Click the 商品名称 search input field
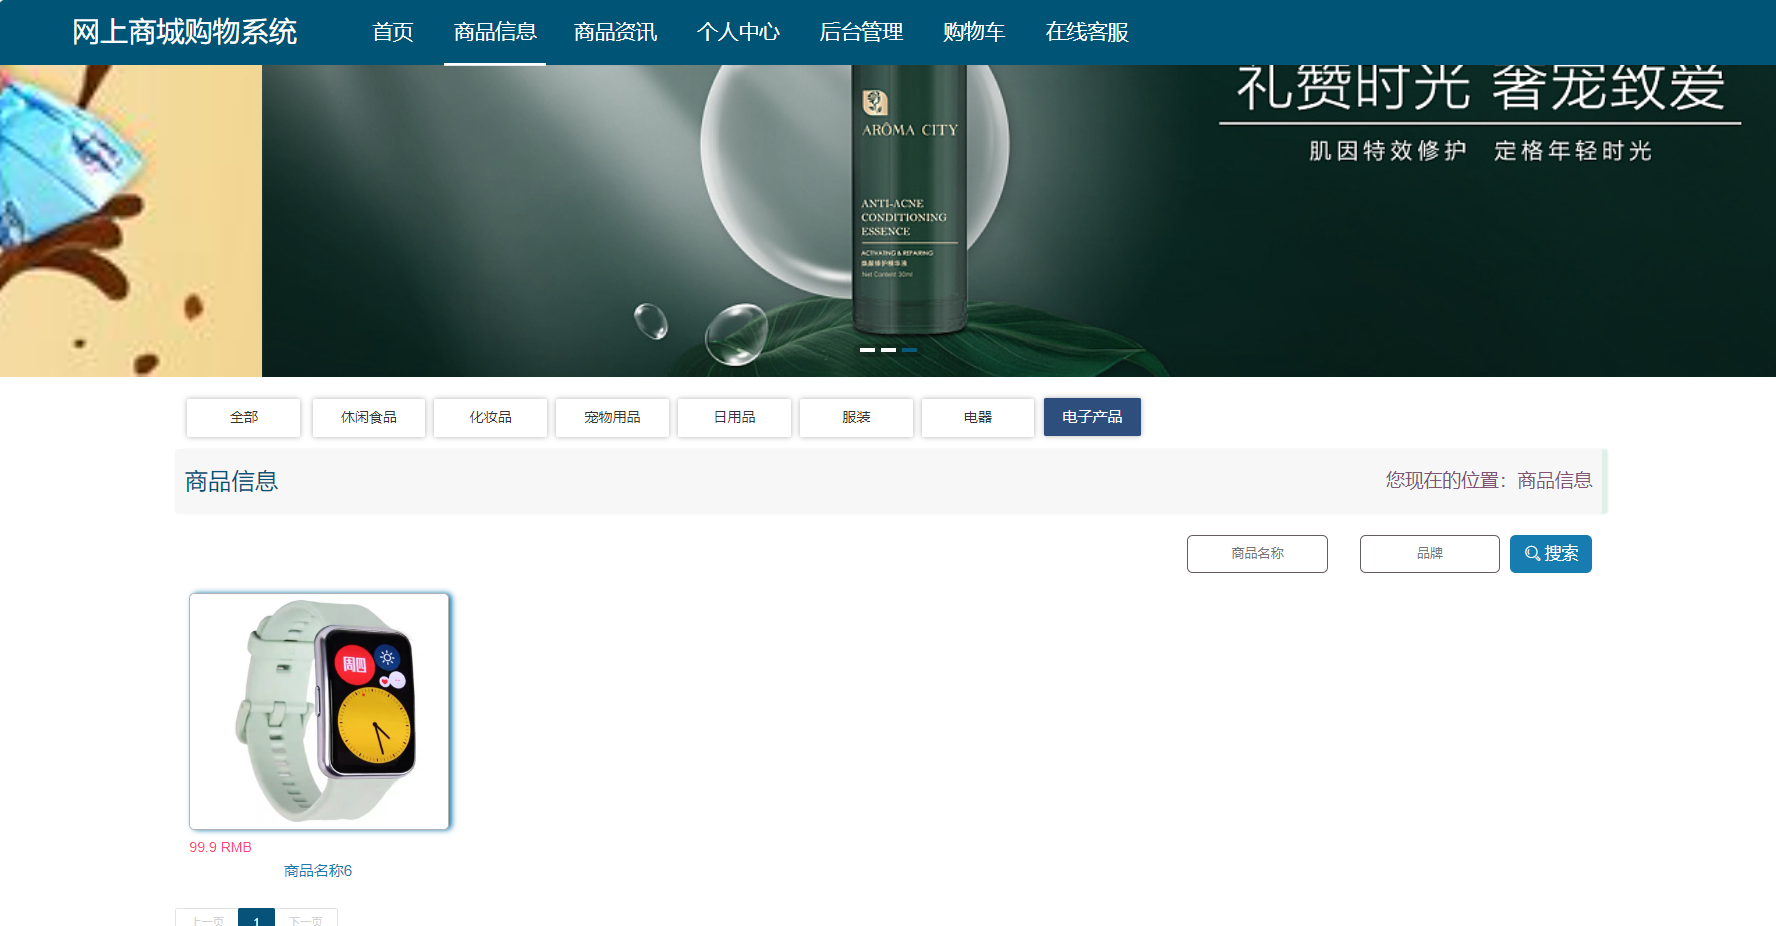Viewport: 1776px width, 926px height. [1257, 553]
